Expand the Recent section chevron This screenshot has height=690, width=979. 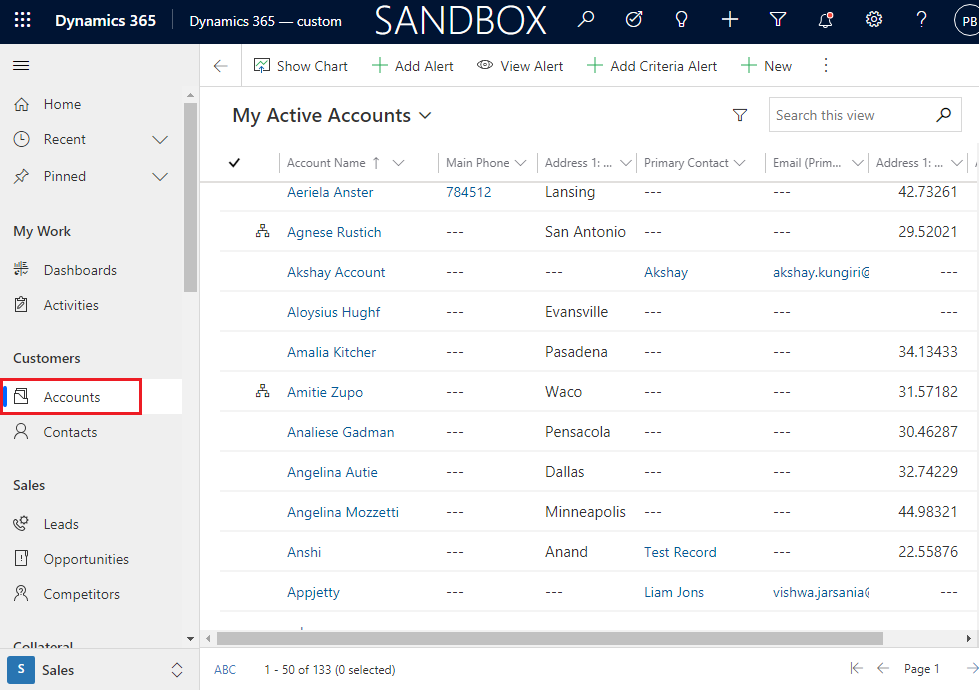tap(160, 140)
